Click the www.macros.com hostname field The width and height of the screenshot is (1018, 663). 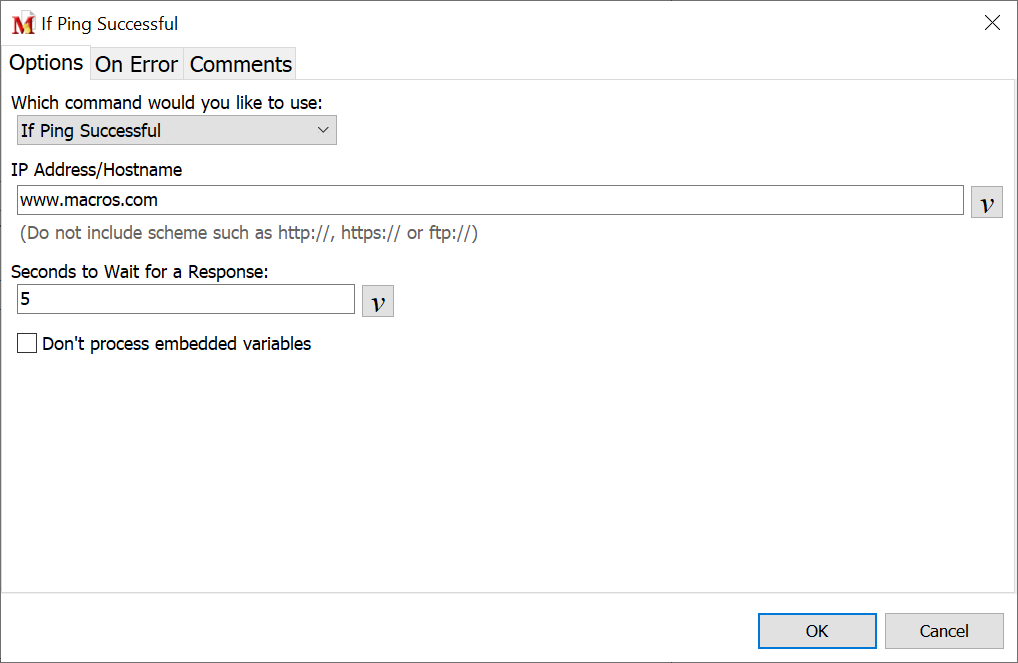pos(490,200)
